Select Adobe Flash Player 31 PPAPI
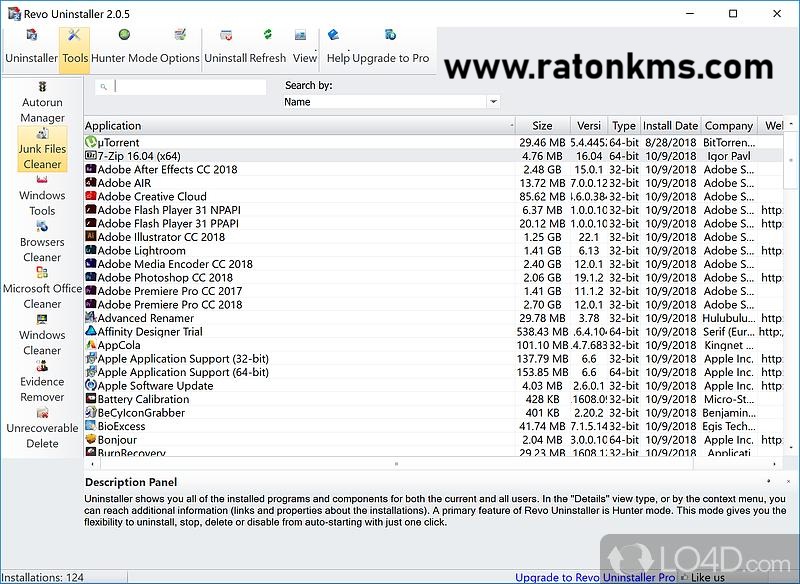 click(x=433, y=223)
